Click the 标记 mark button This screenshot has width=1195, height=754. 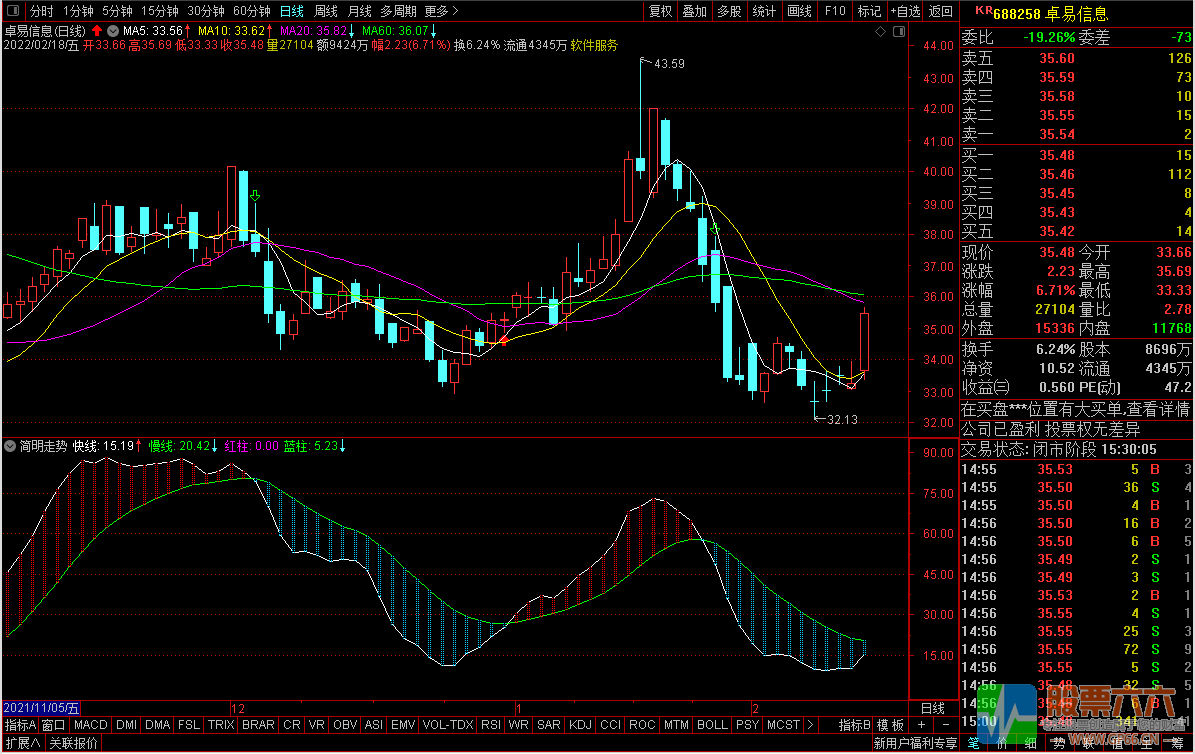870,11
